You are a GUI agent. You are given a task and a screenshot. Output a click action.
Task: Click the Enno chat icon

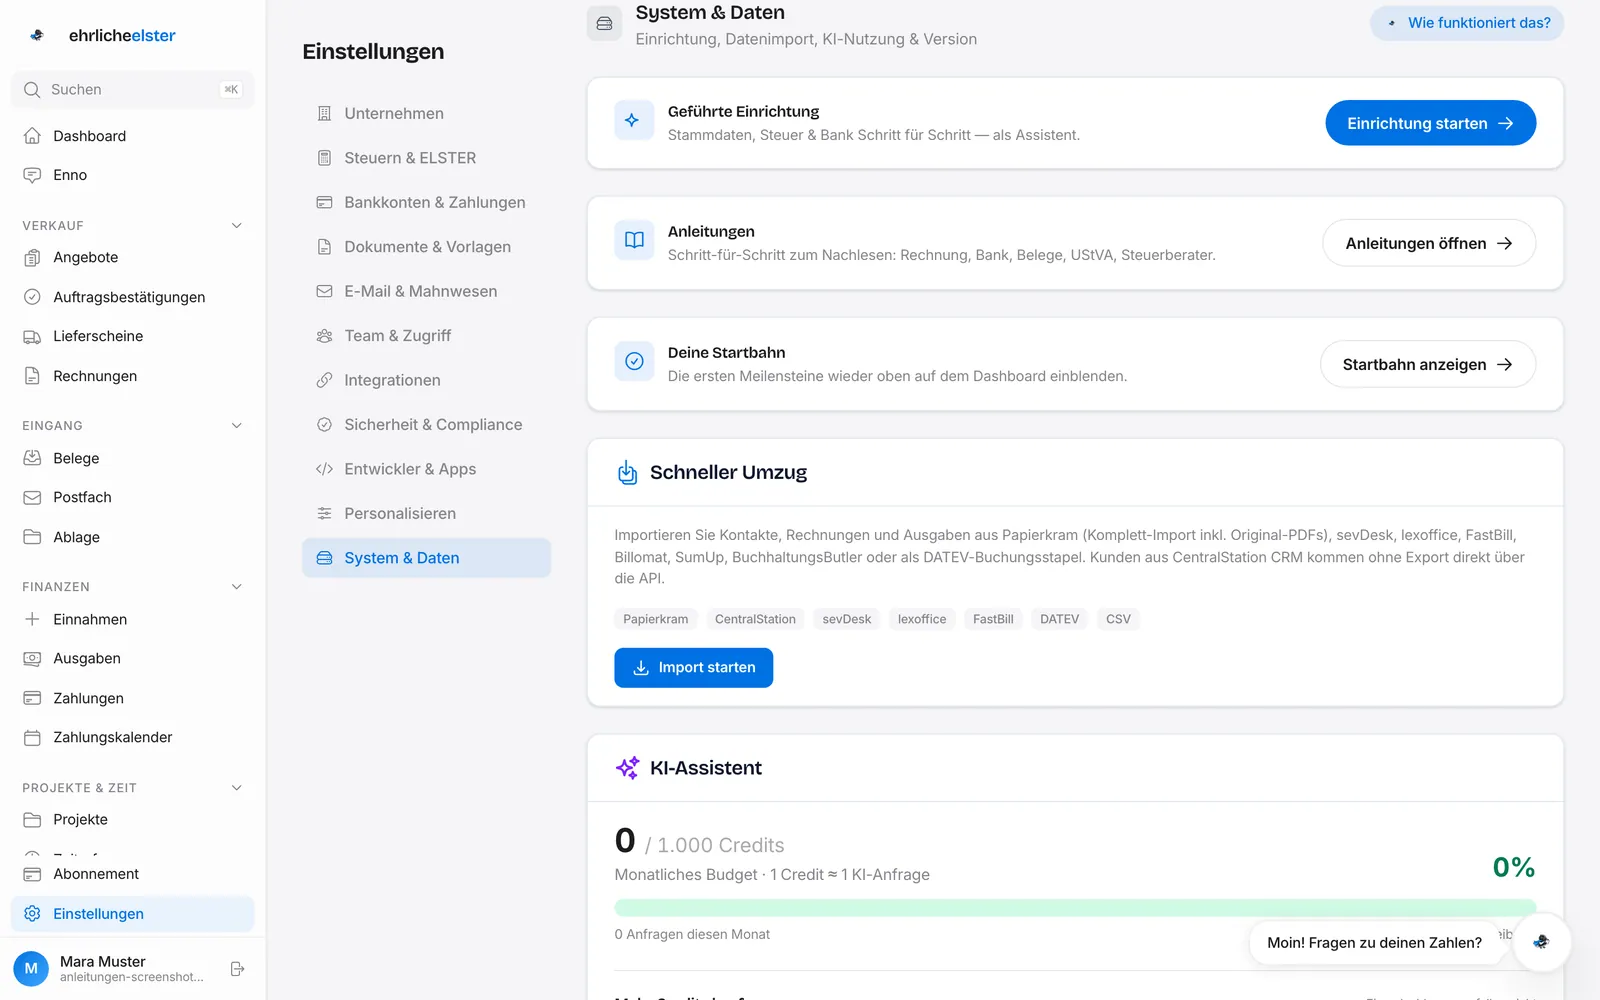coord(32,175)
